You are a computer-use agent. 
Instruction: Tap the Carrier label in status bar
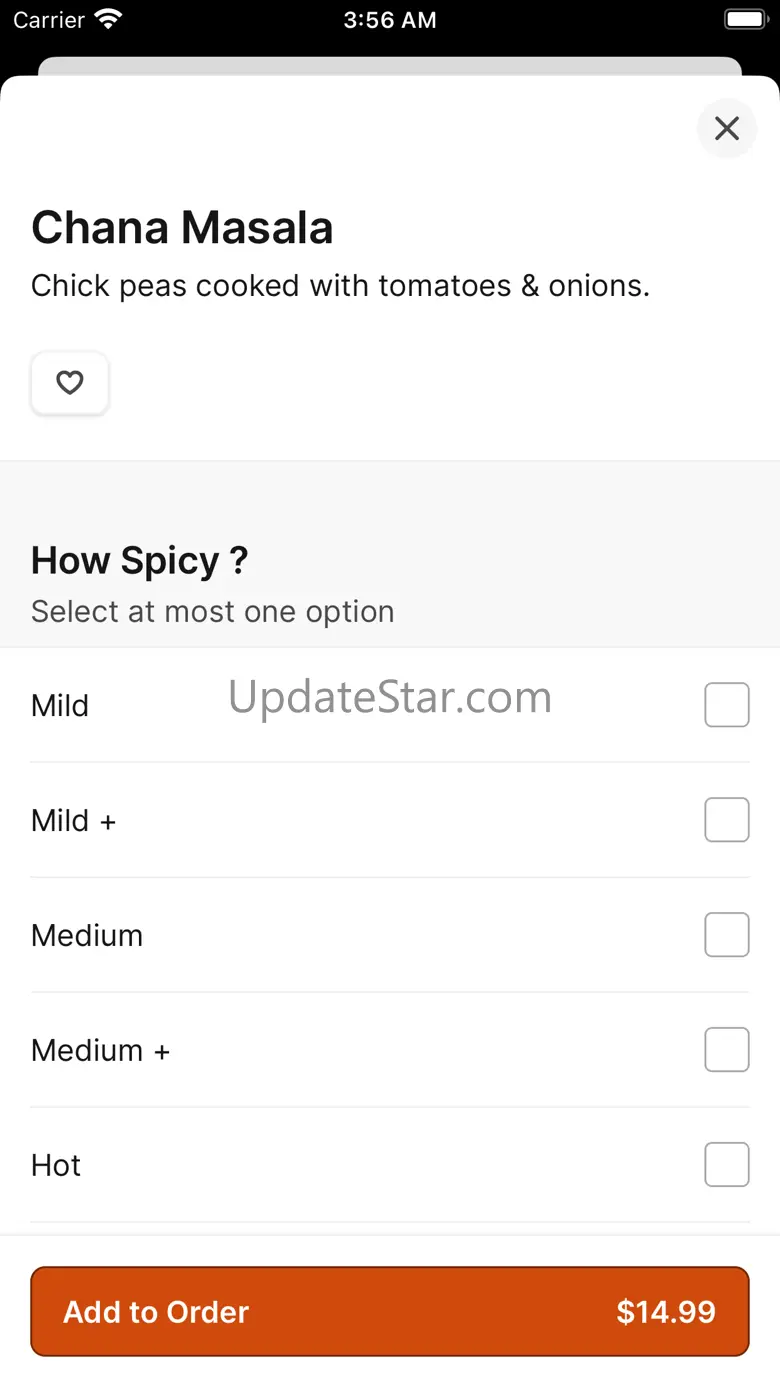tap(49, 20)
